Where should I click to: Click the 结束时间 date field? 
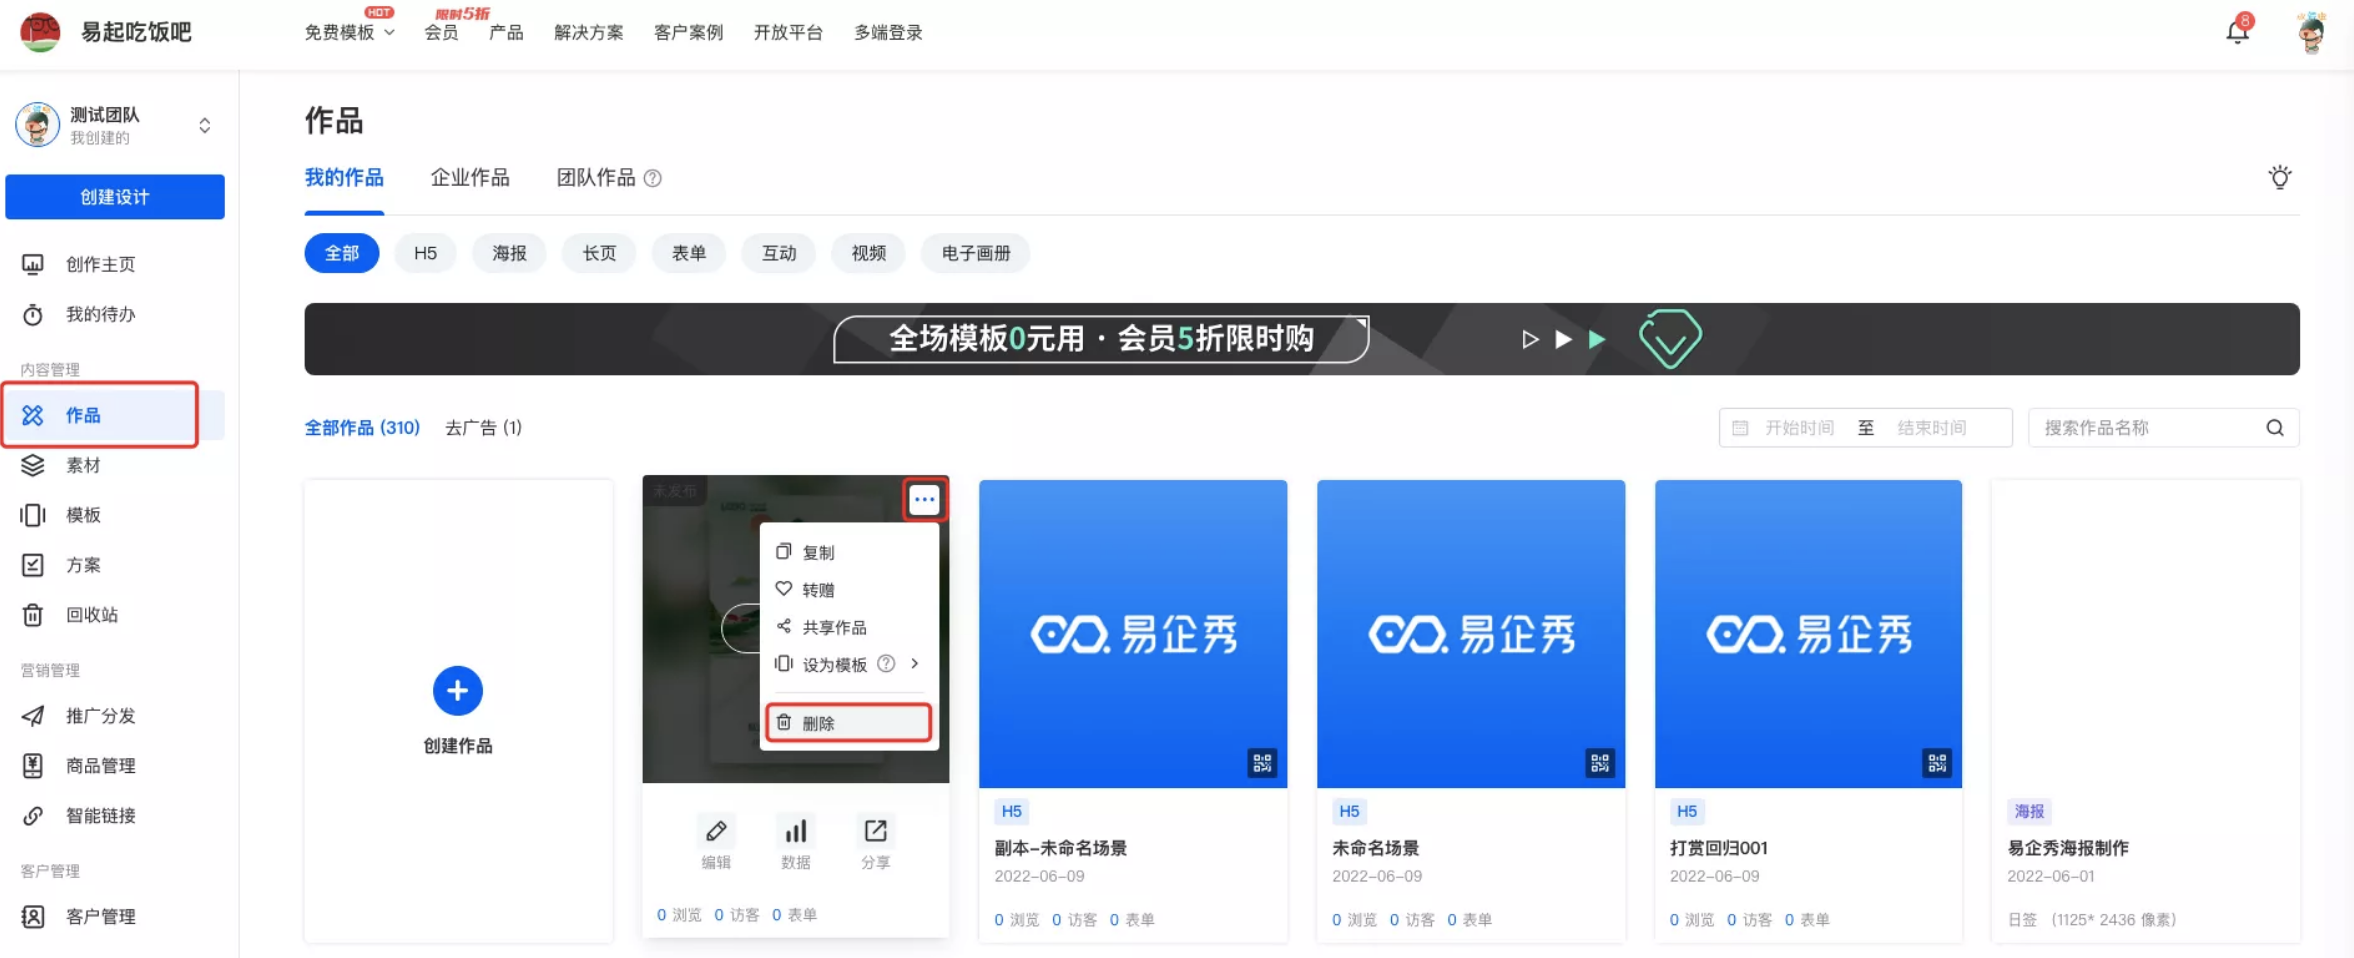(1932, 428)
